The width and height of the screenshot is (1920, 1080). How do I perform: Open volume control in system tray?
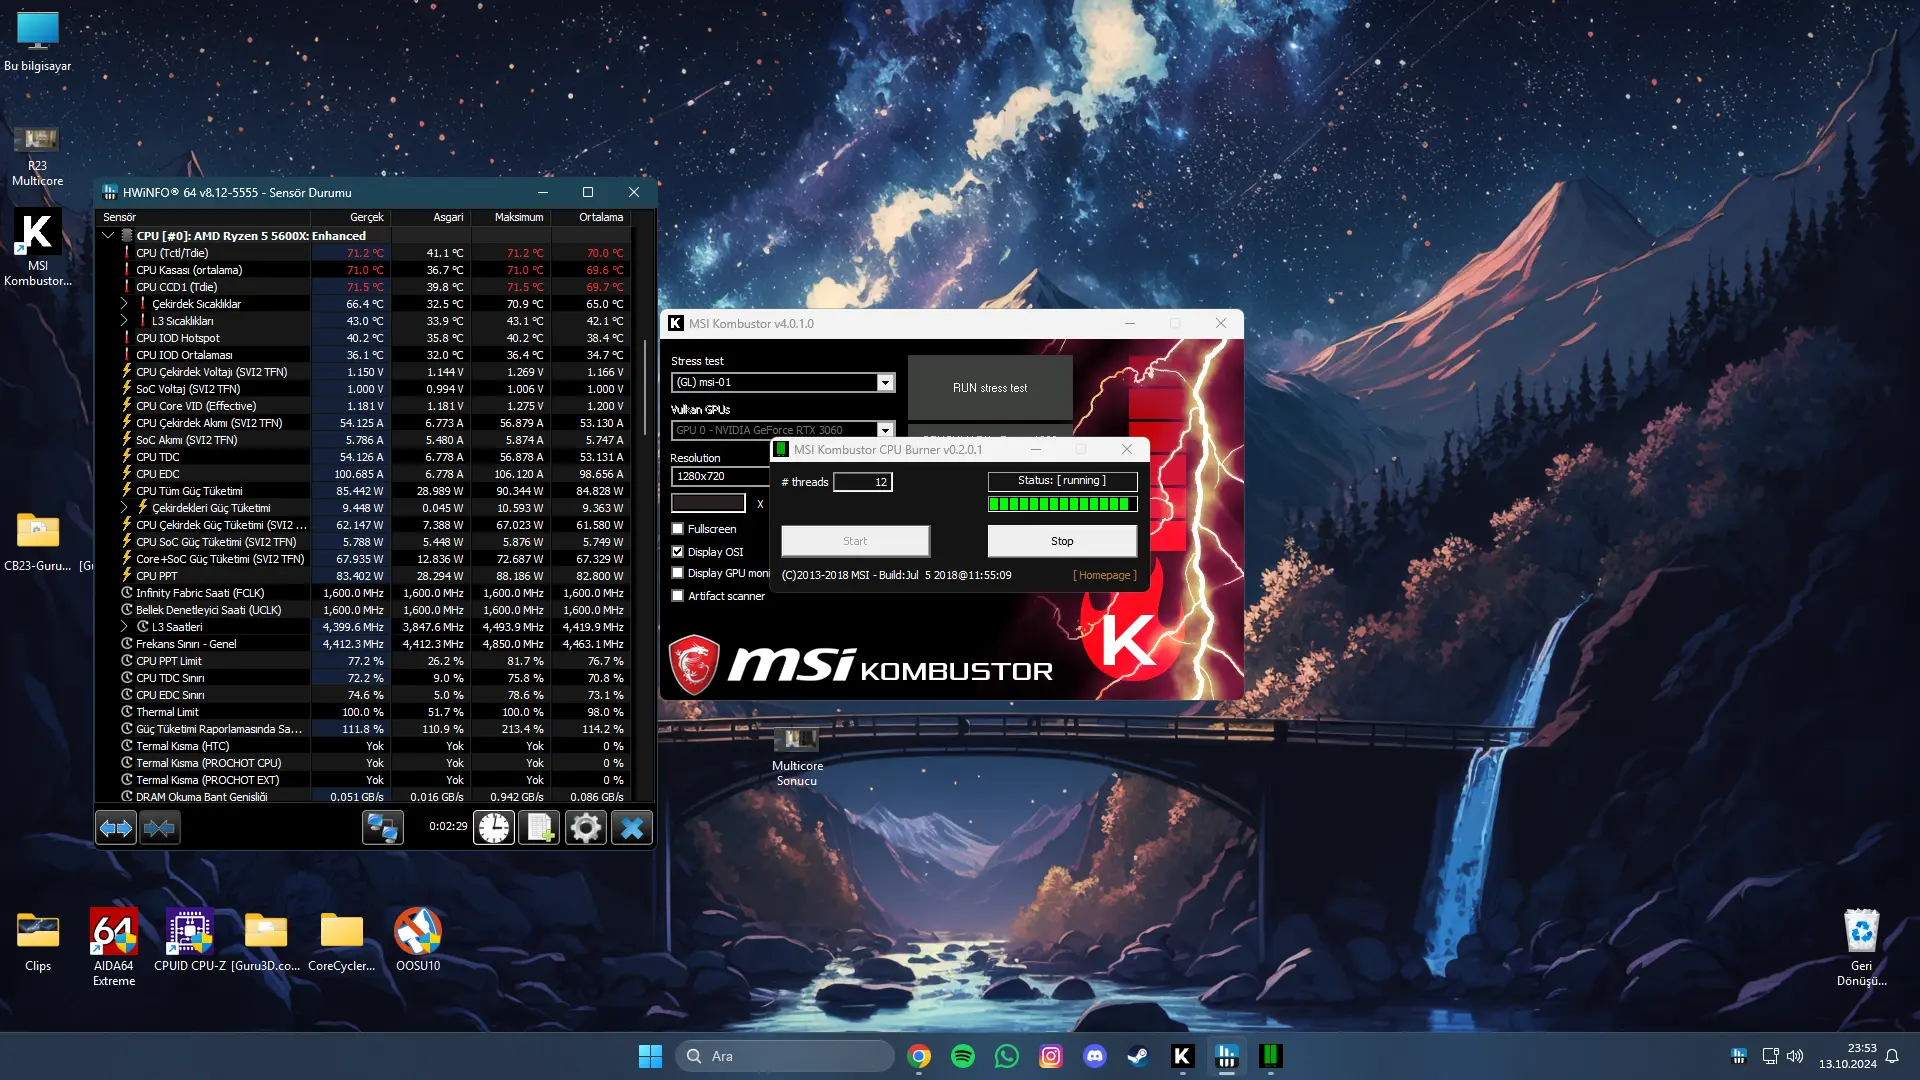tap(1795, 1056)
